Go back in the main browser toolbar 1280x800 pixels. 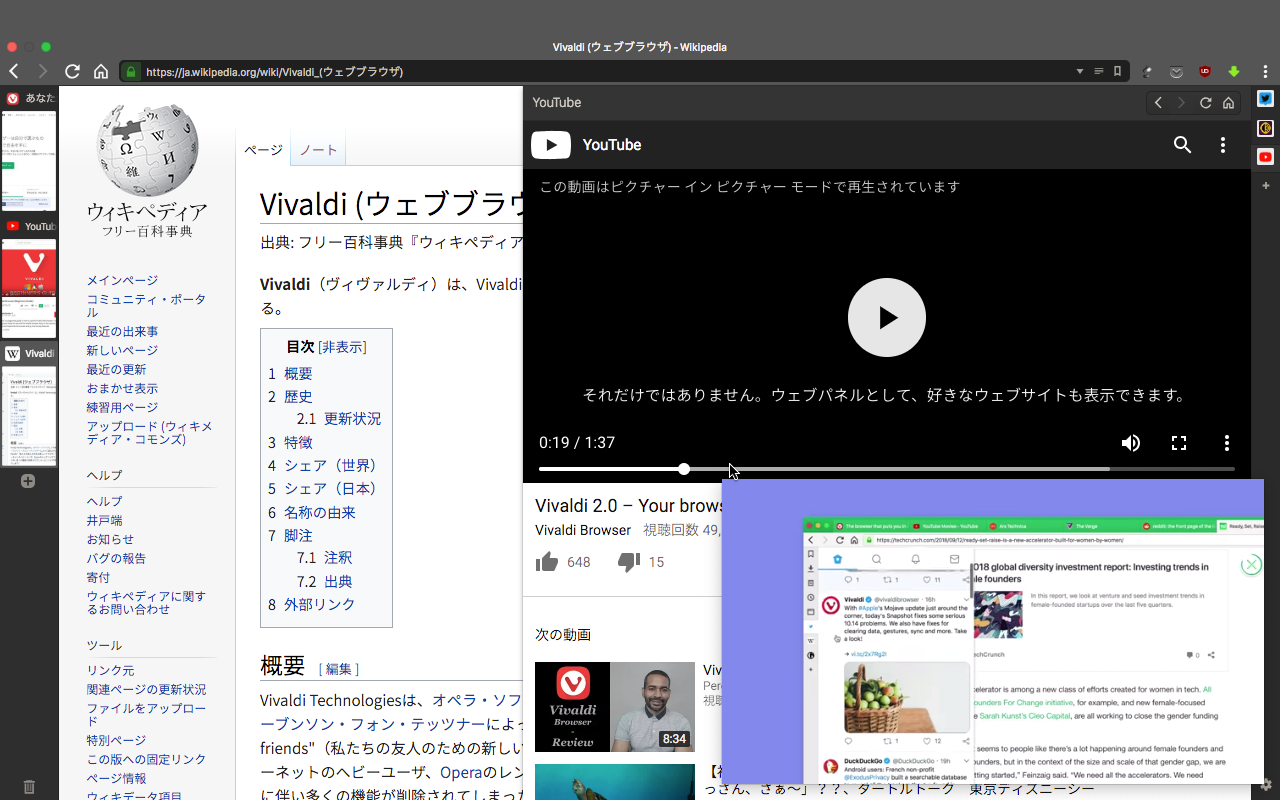(x=14, y=71)
